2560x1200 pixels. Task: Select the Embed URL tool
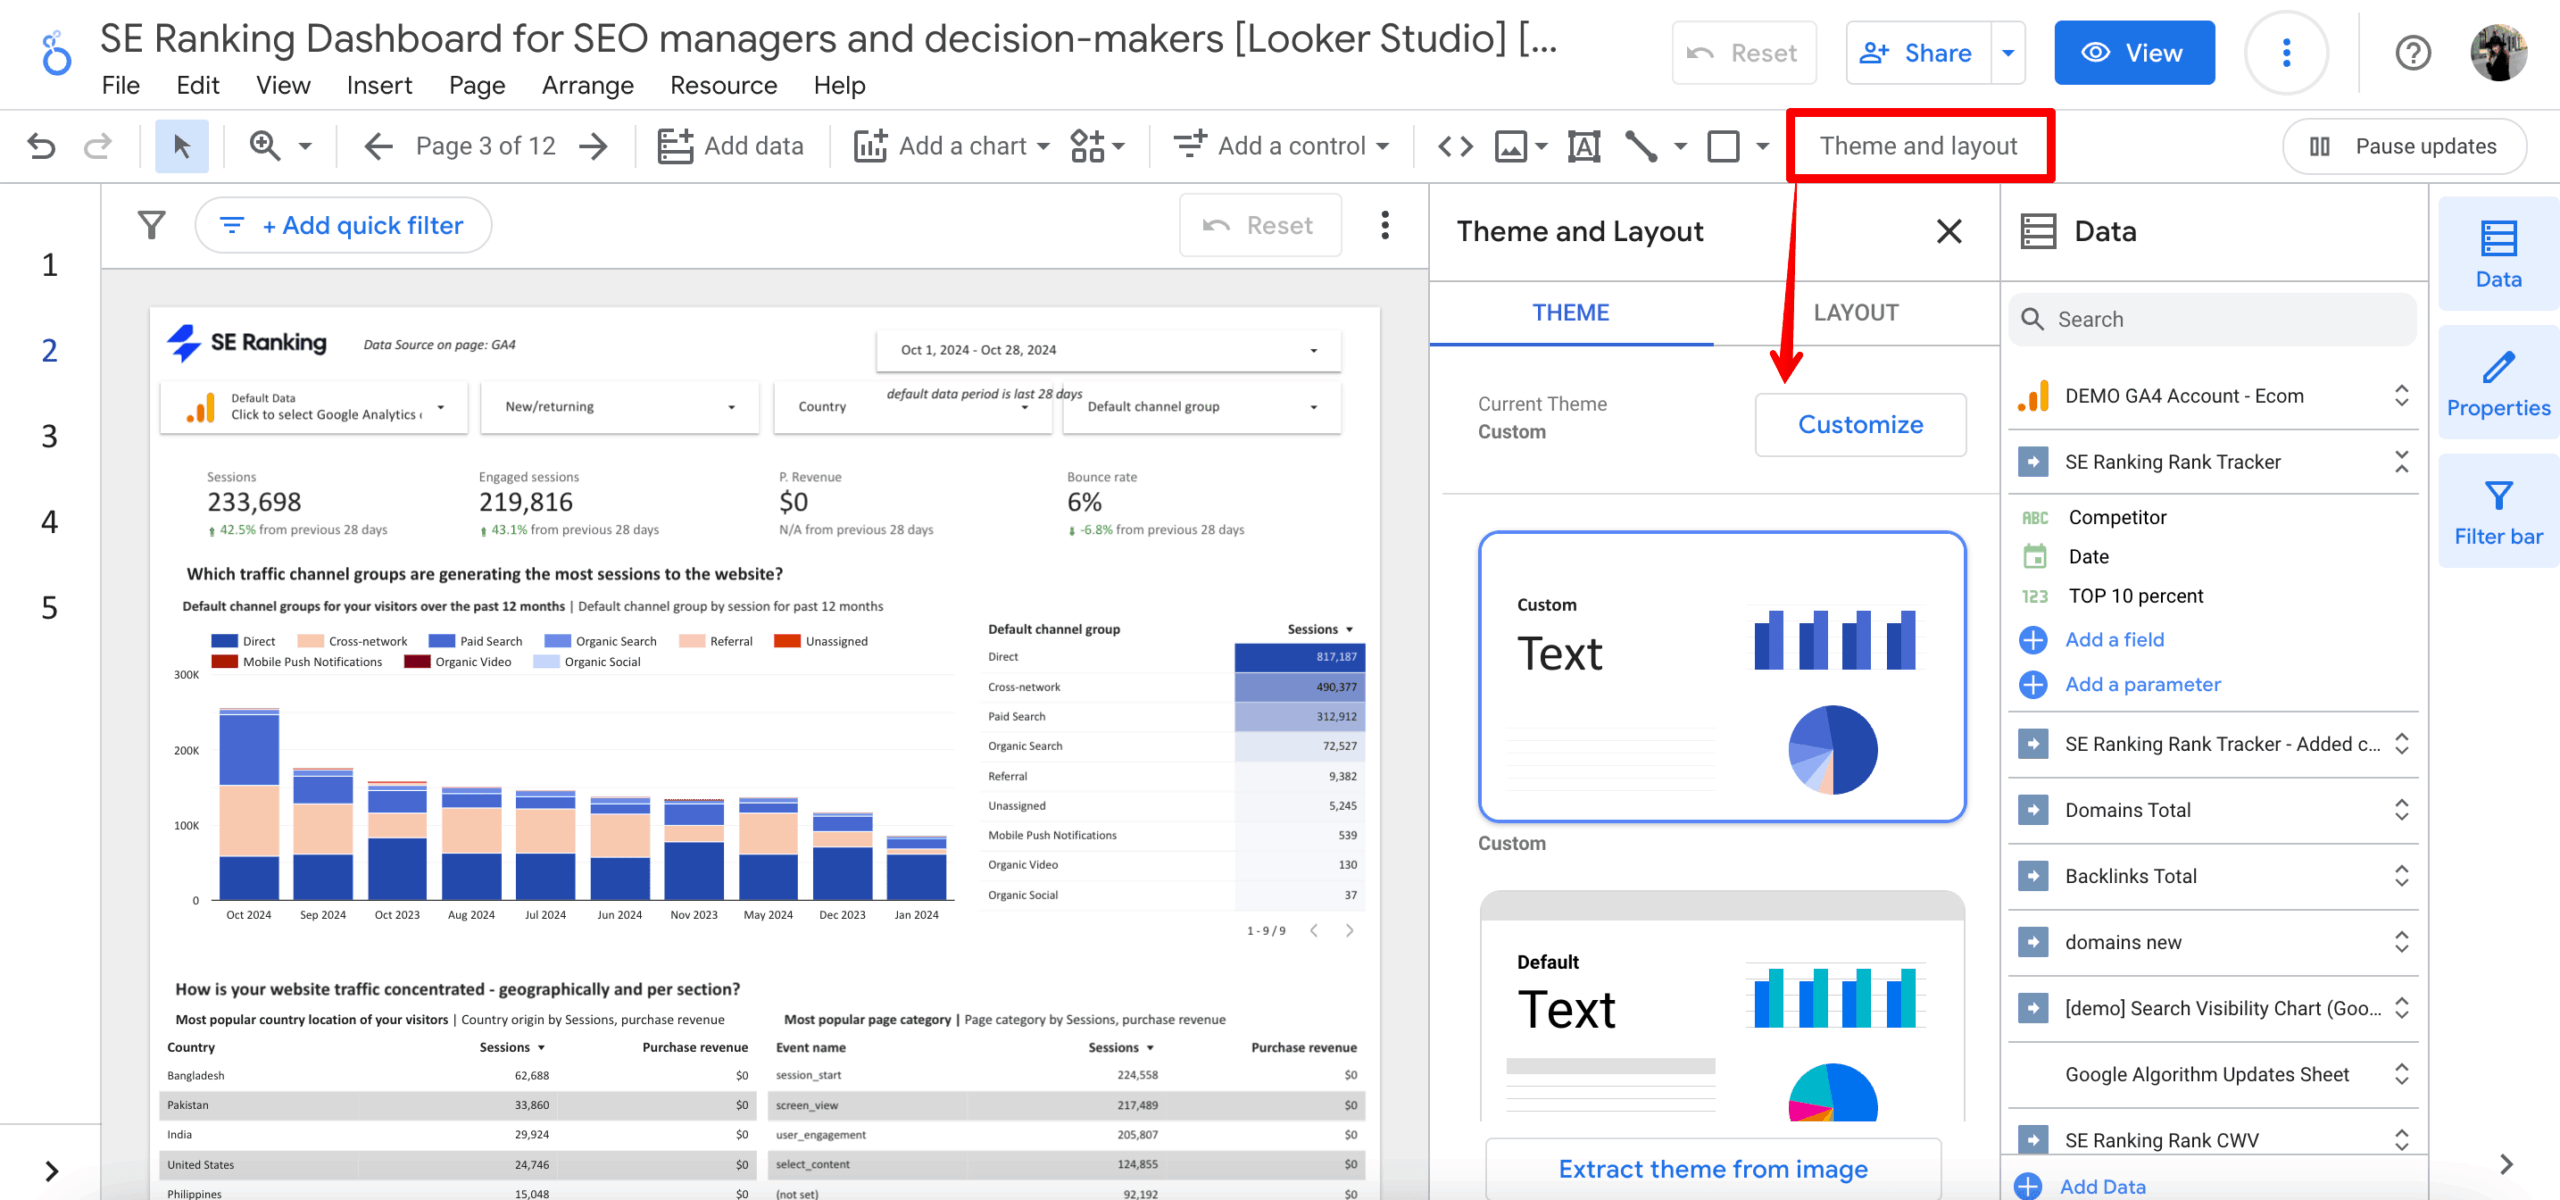pyautogui.click(x=1455, y=145)
